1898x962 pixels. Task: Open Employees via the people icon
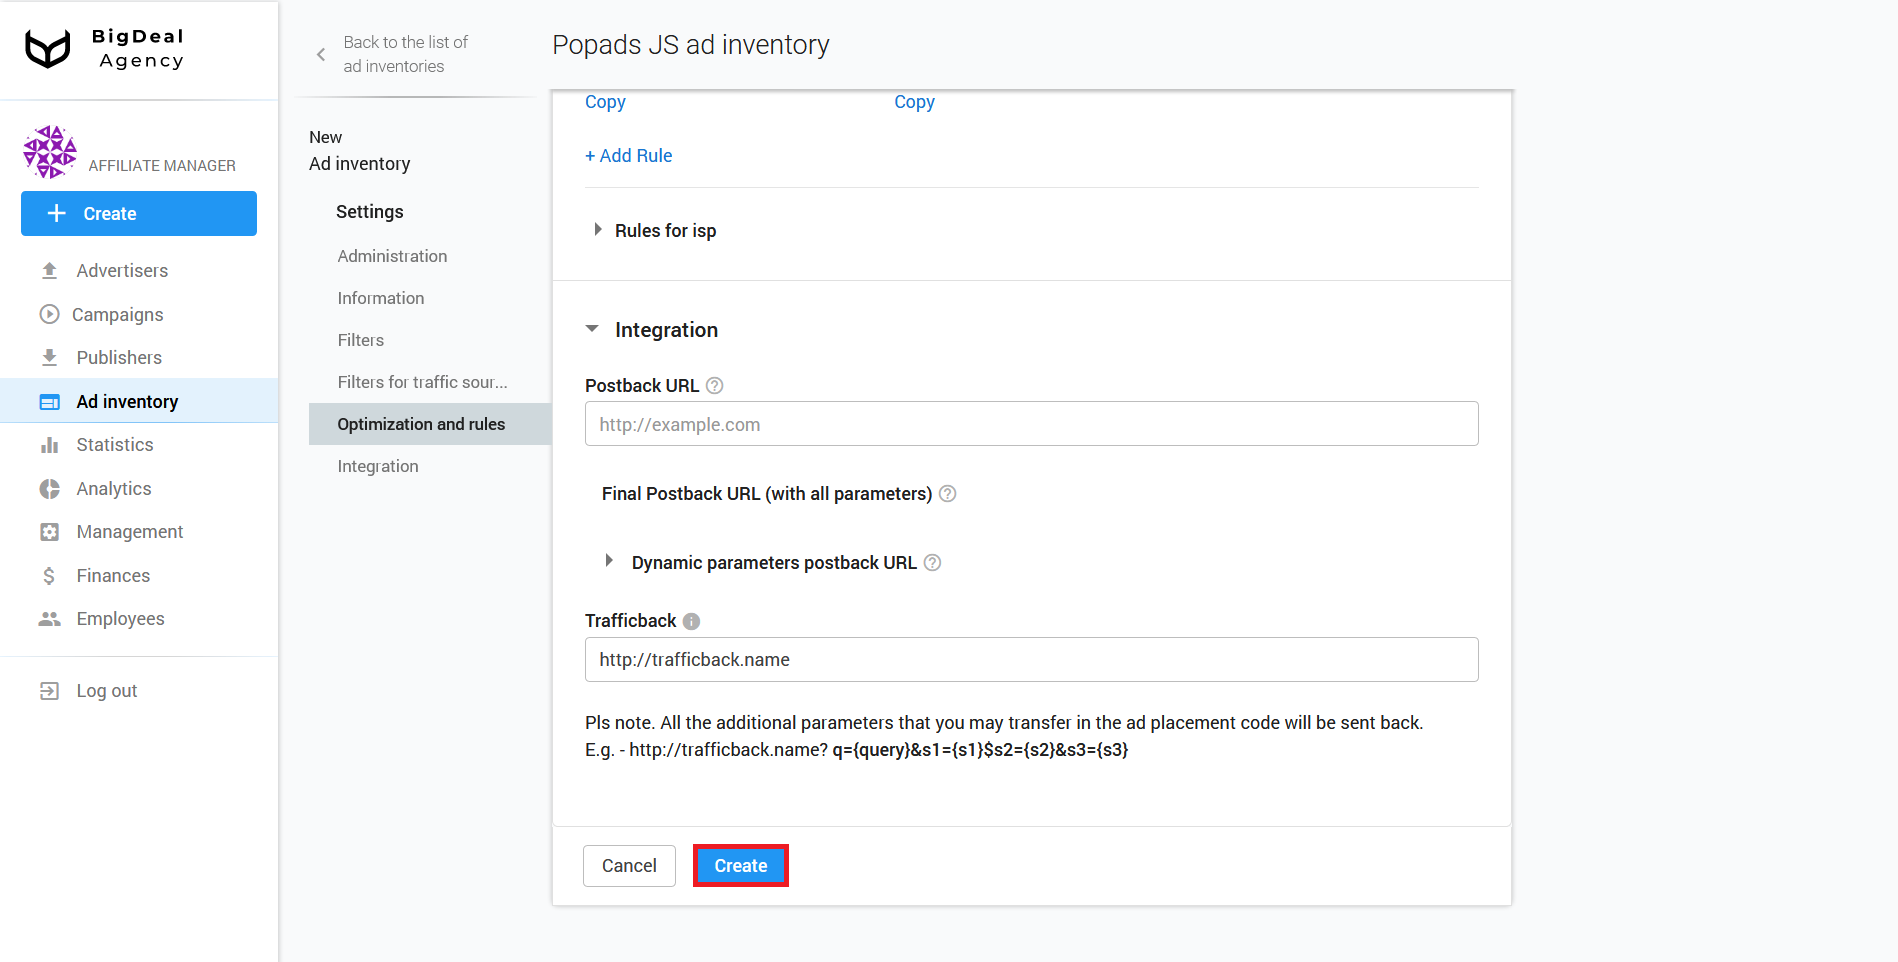[50, 618]
